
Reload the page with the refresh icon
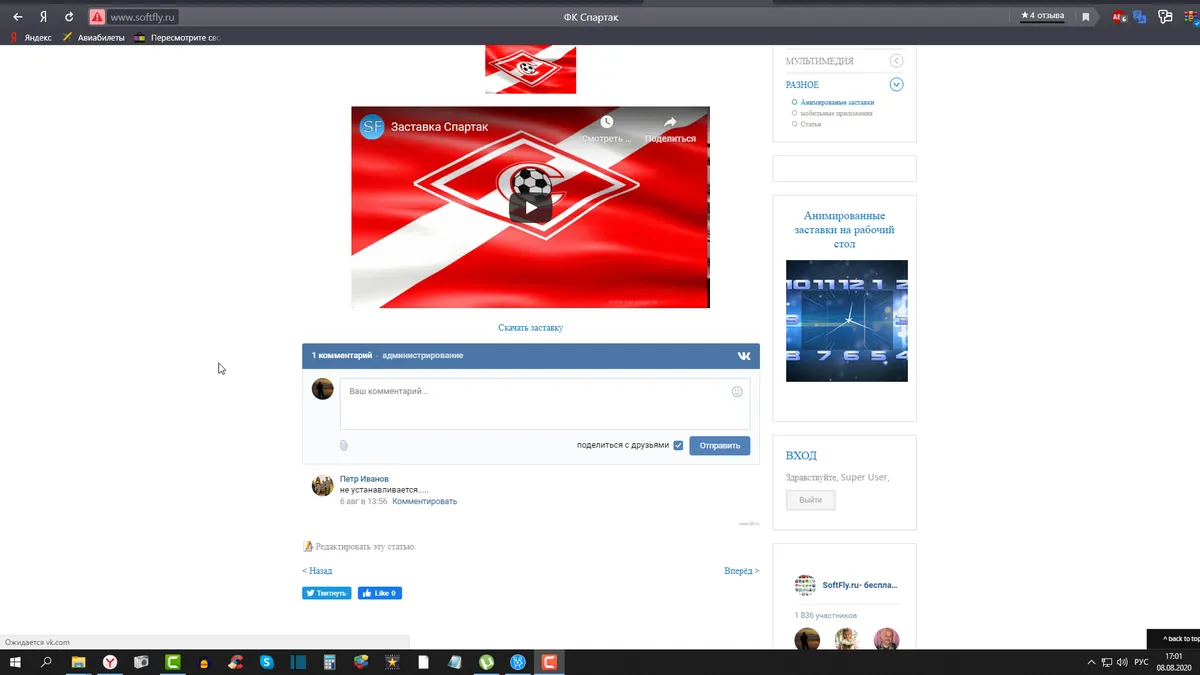[x=69, y=17]
